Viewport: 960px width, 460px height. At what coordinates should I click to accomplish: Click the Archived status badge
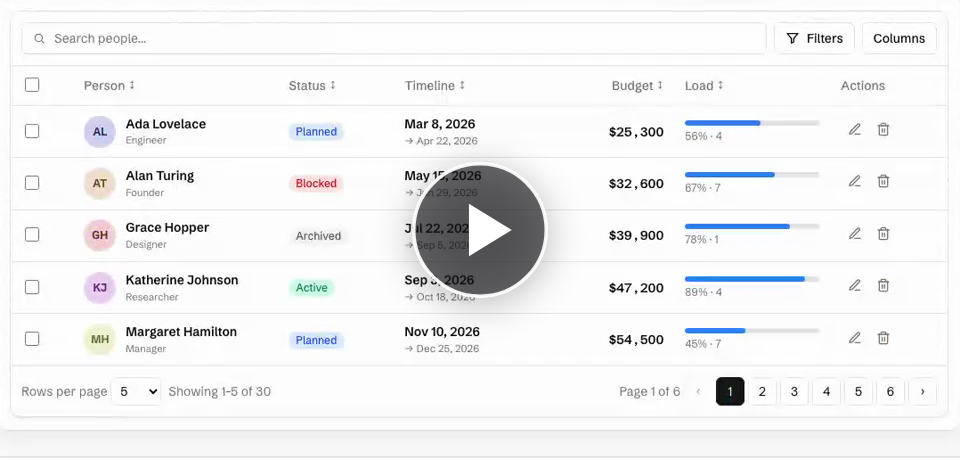(318, 236)
